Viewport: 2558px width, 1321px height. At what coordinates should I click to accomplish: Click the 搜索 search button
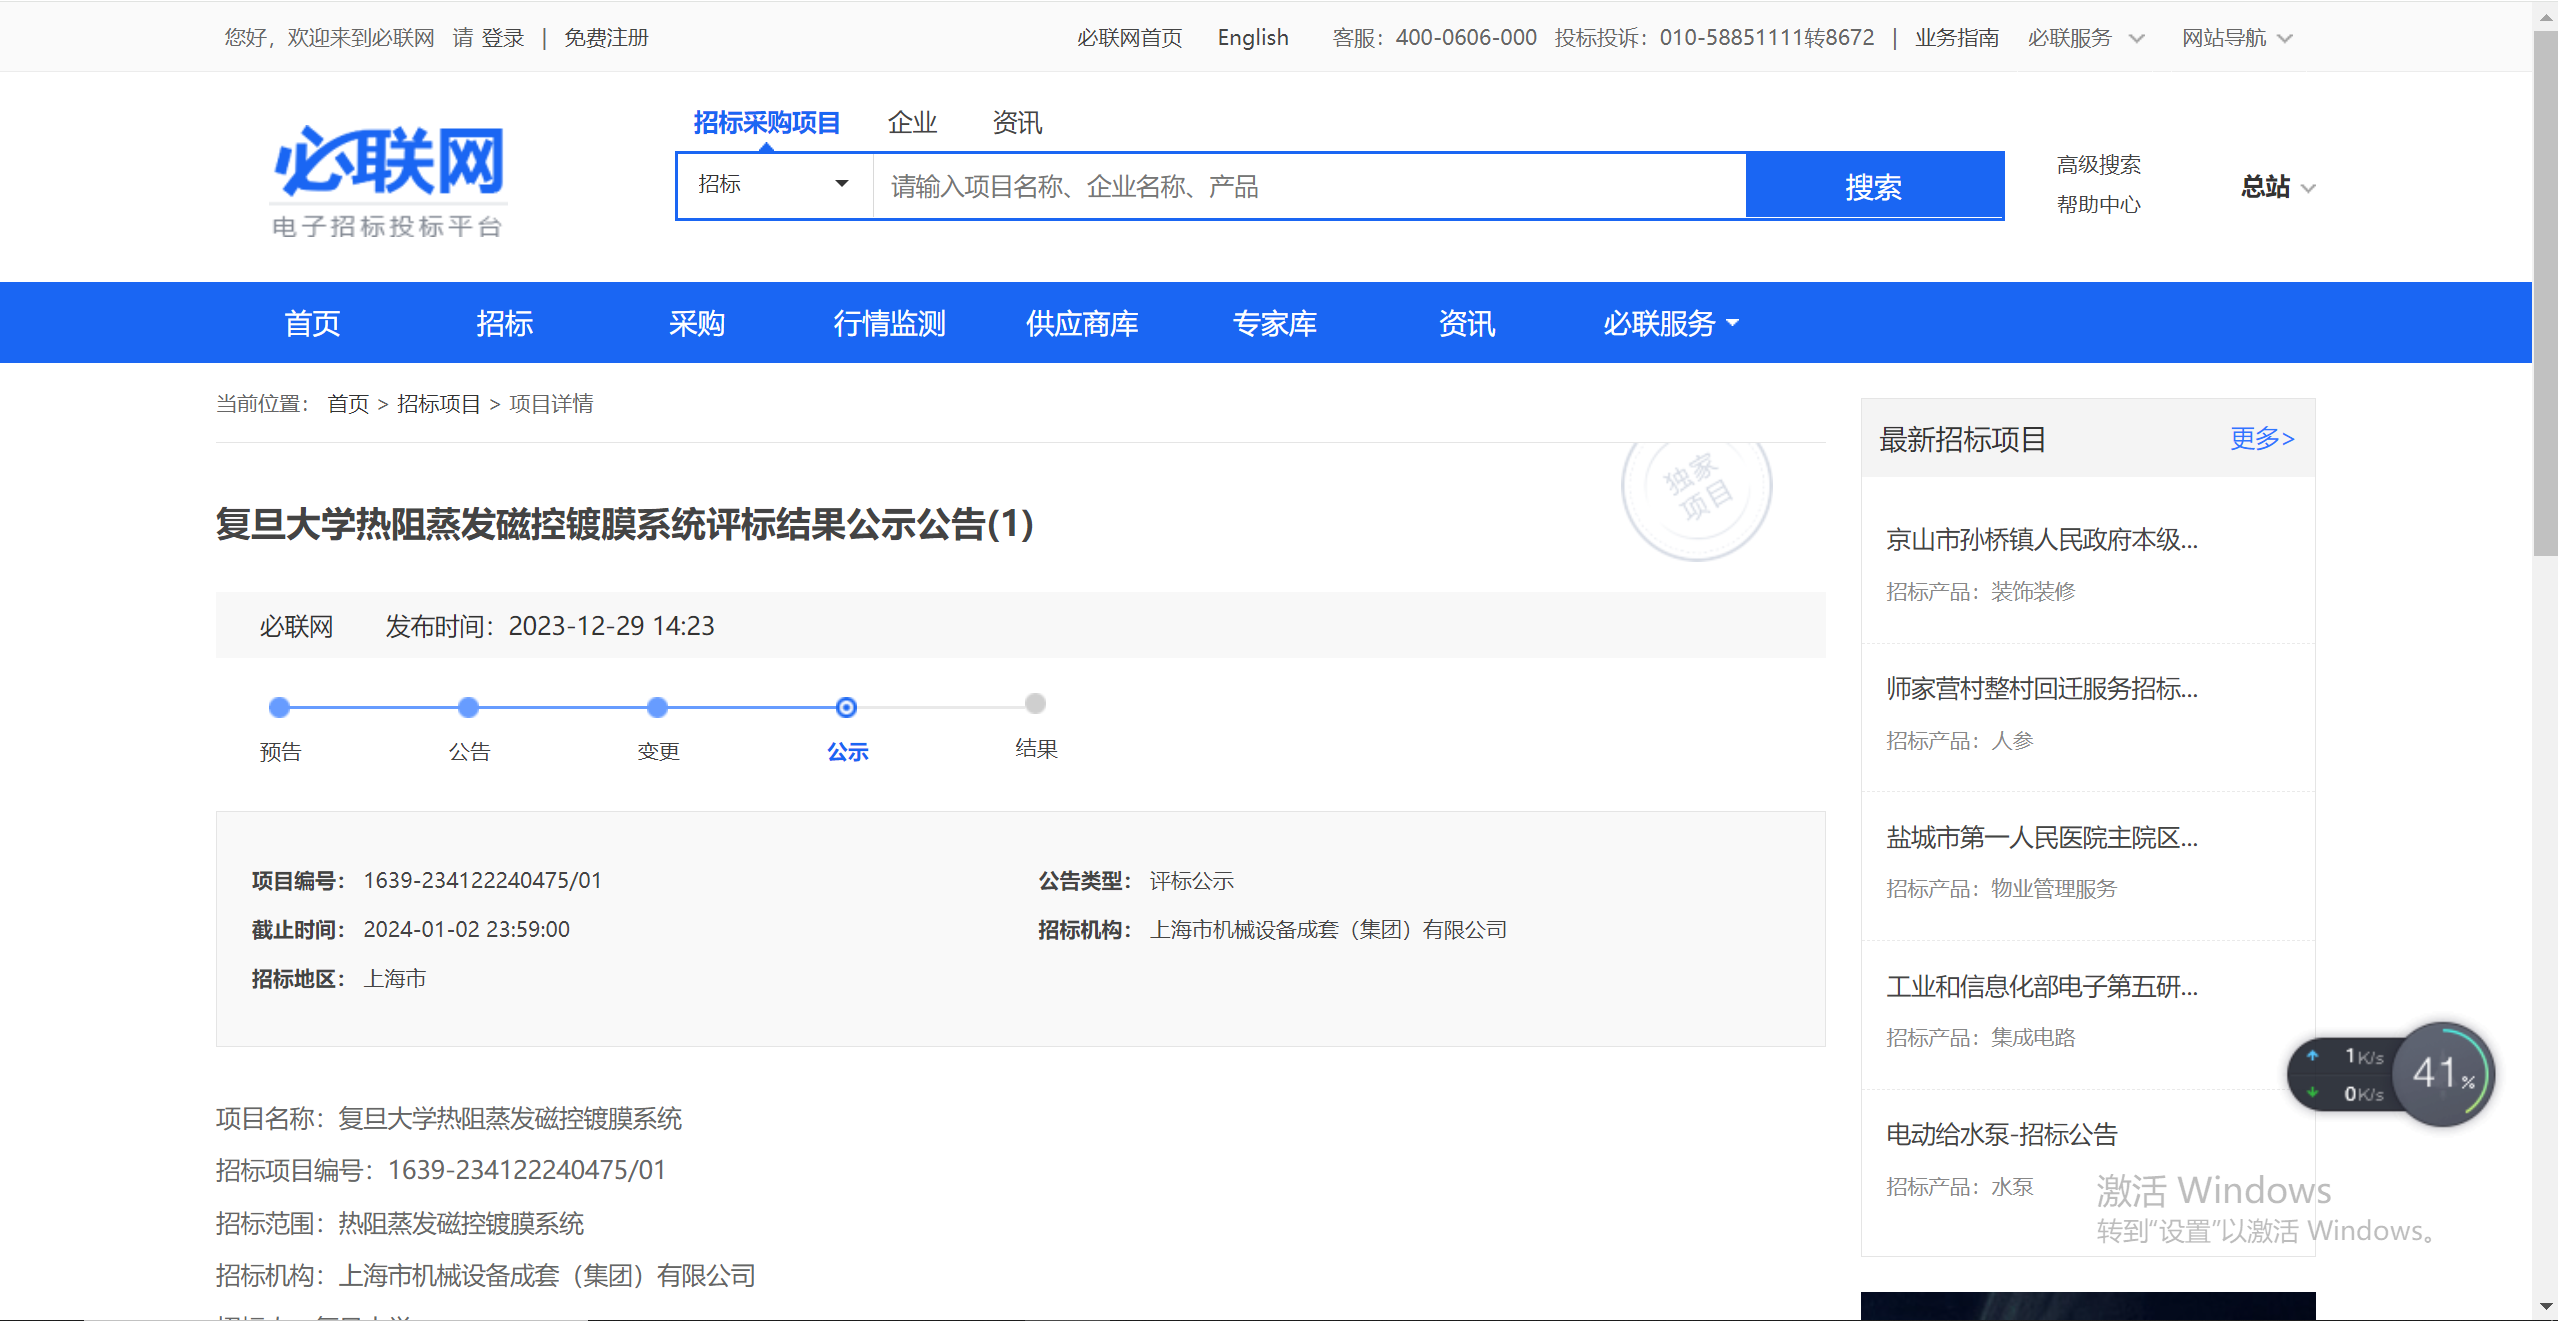[1874, 186]
